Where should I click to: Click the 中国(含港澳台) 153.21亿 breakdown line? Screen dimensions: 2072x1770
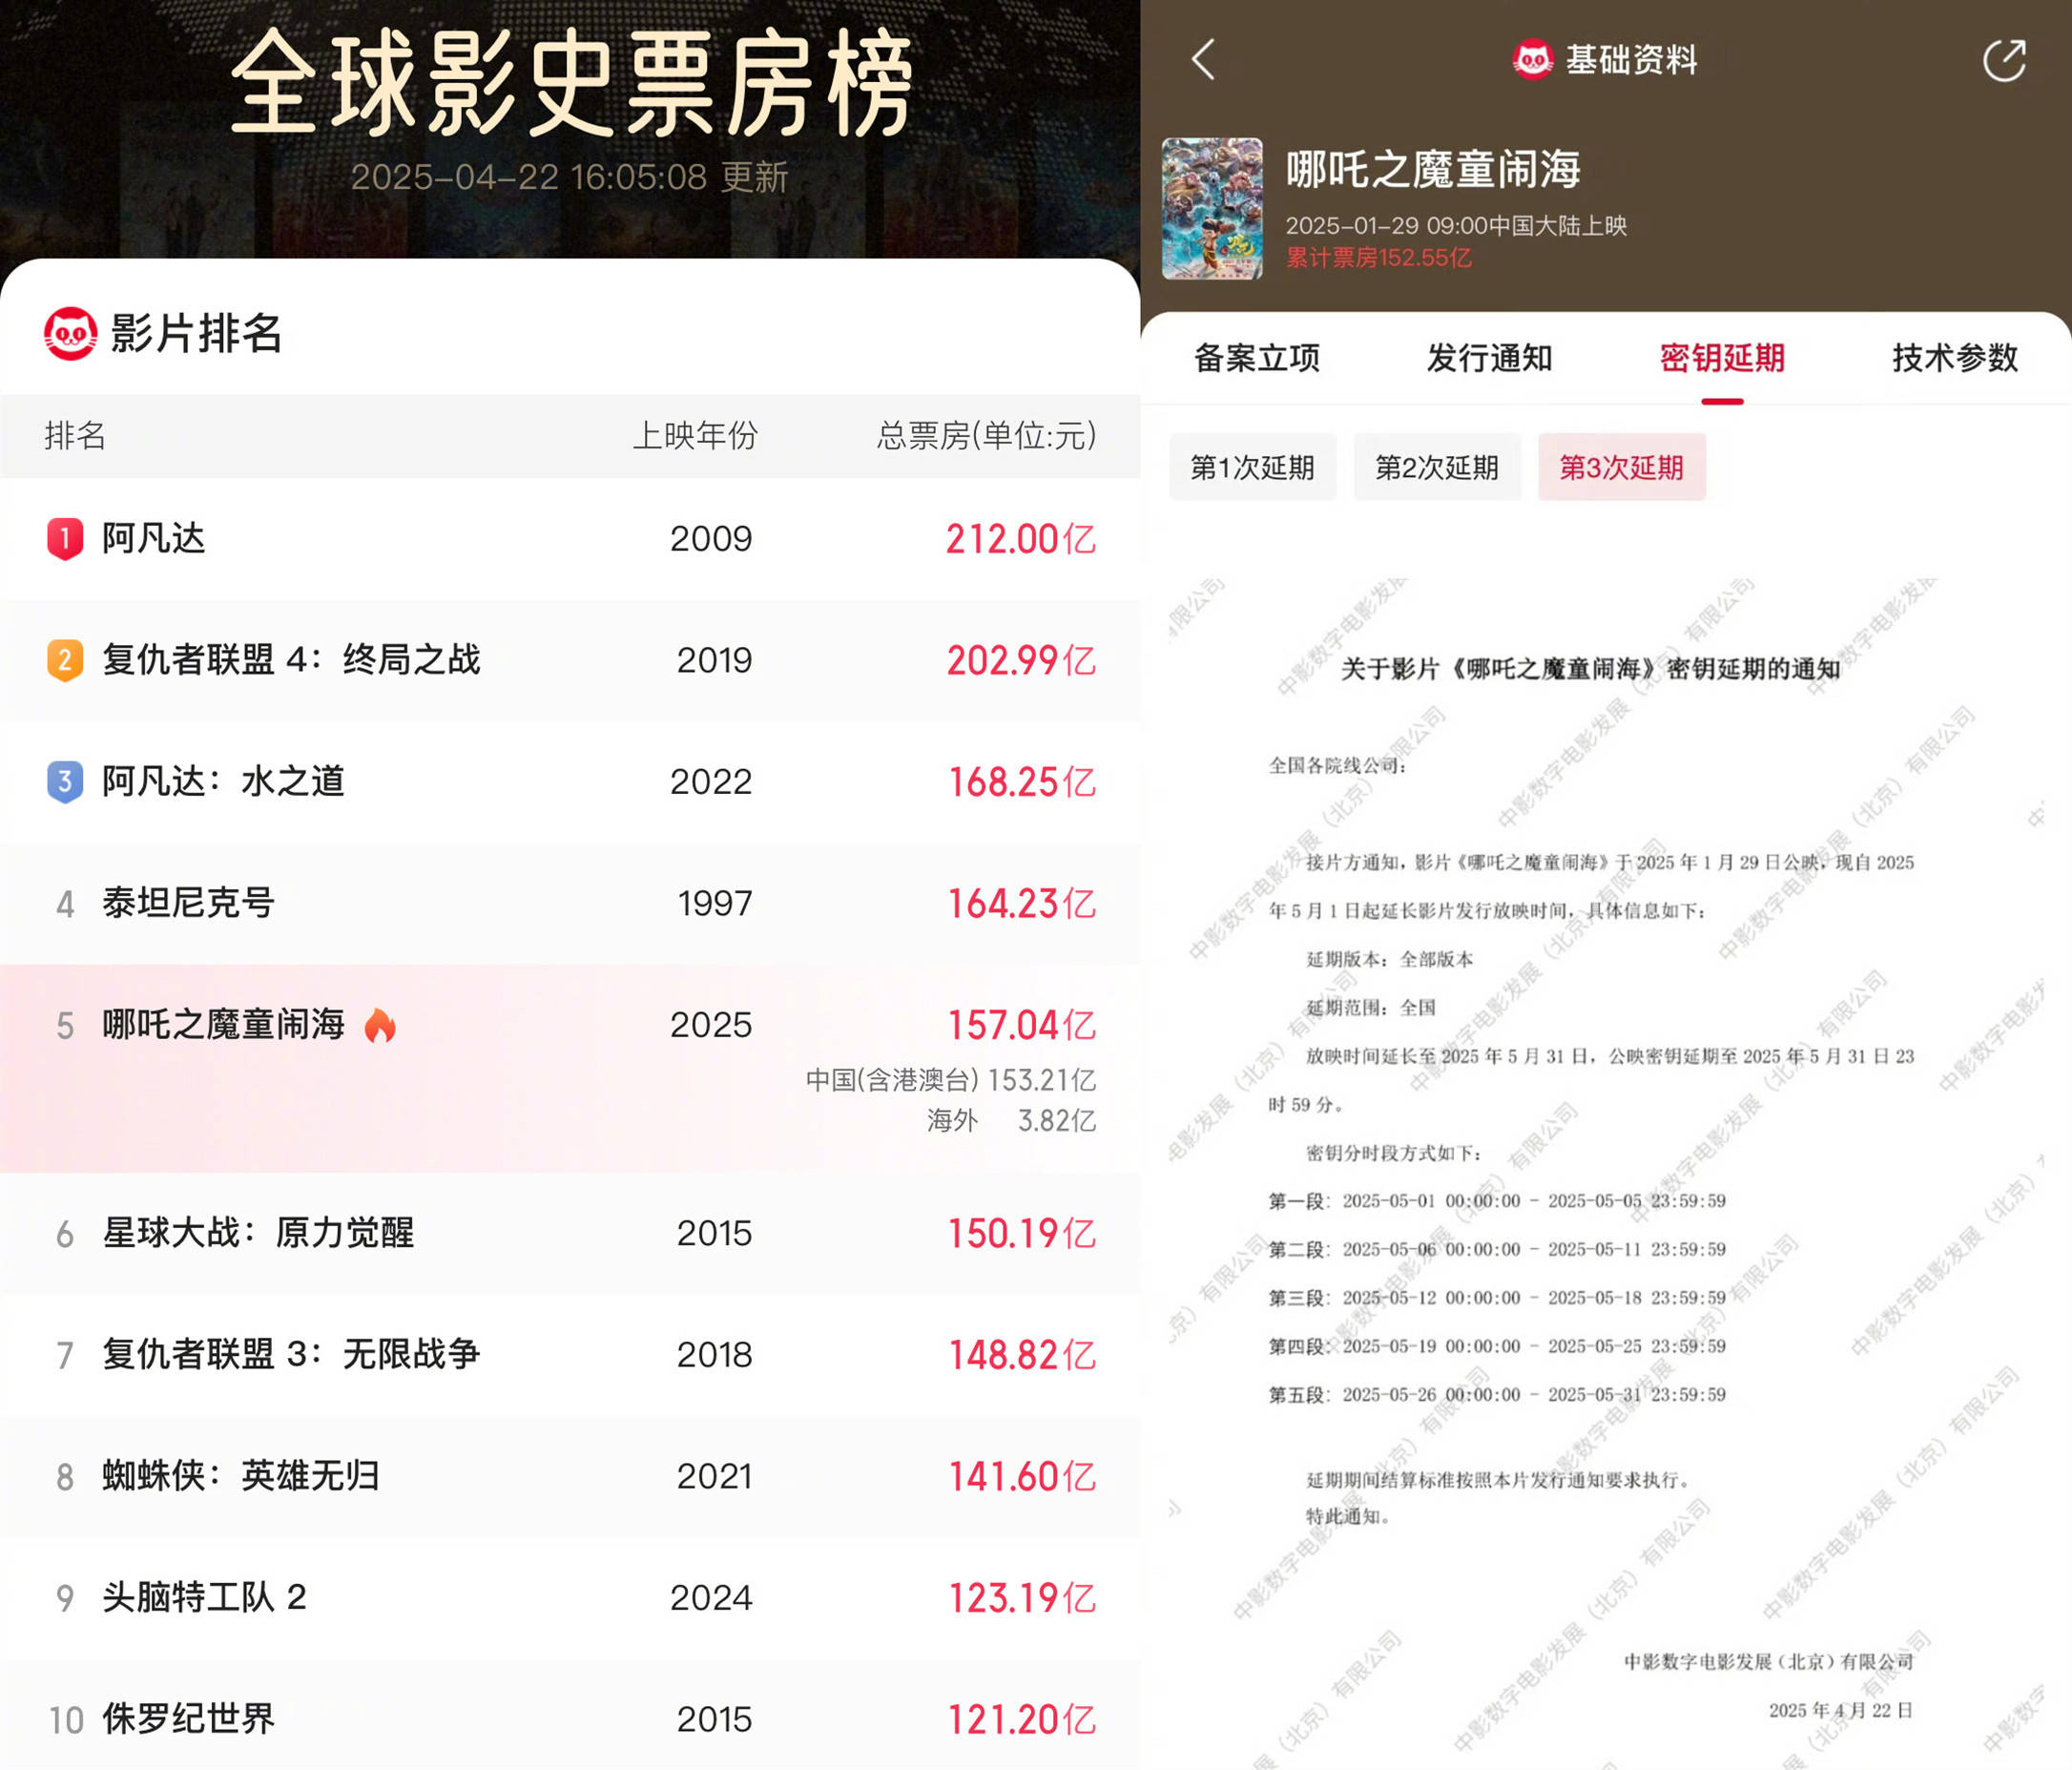point(951,1080)
